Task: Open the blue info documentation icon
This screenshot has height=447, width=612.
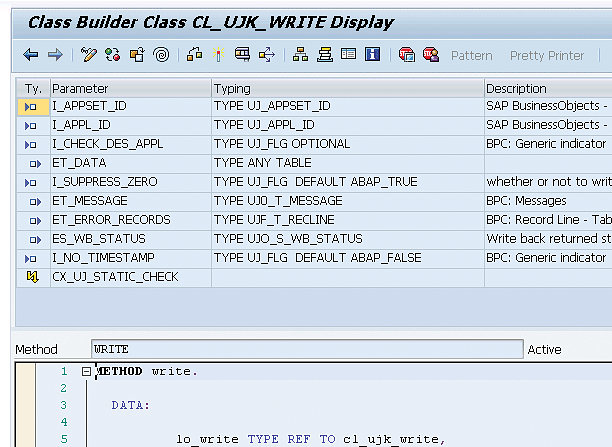Action: (373, 54)
